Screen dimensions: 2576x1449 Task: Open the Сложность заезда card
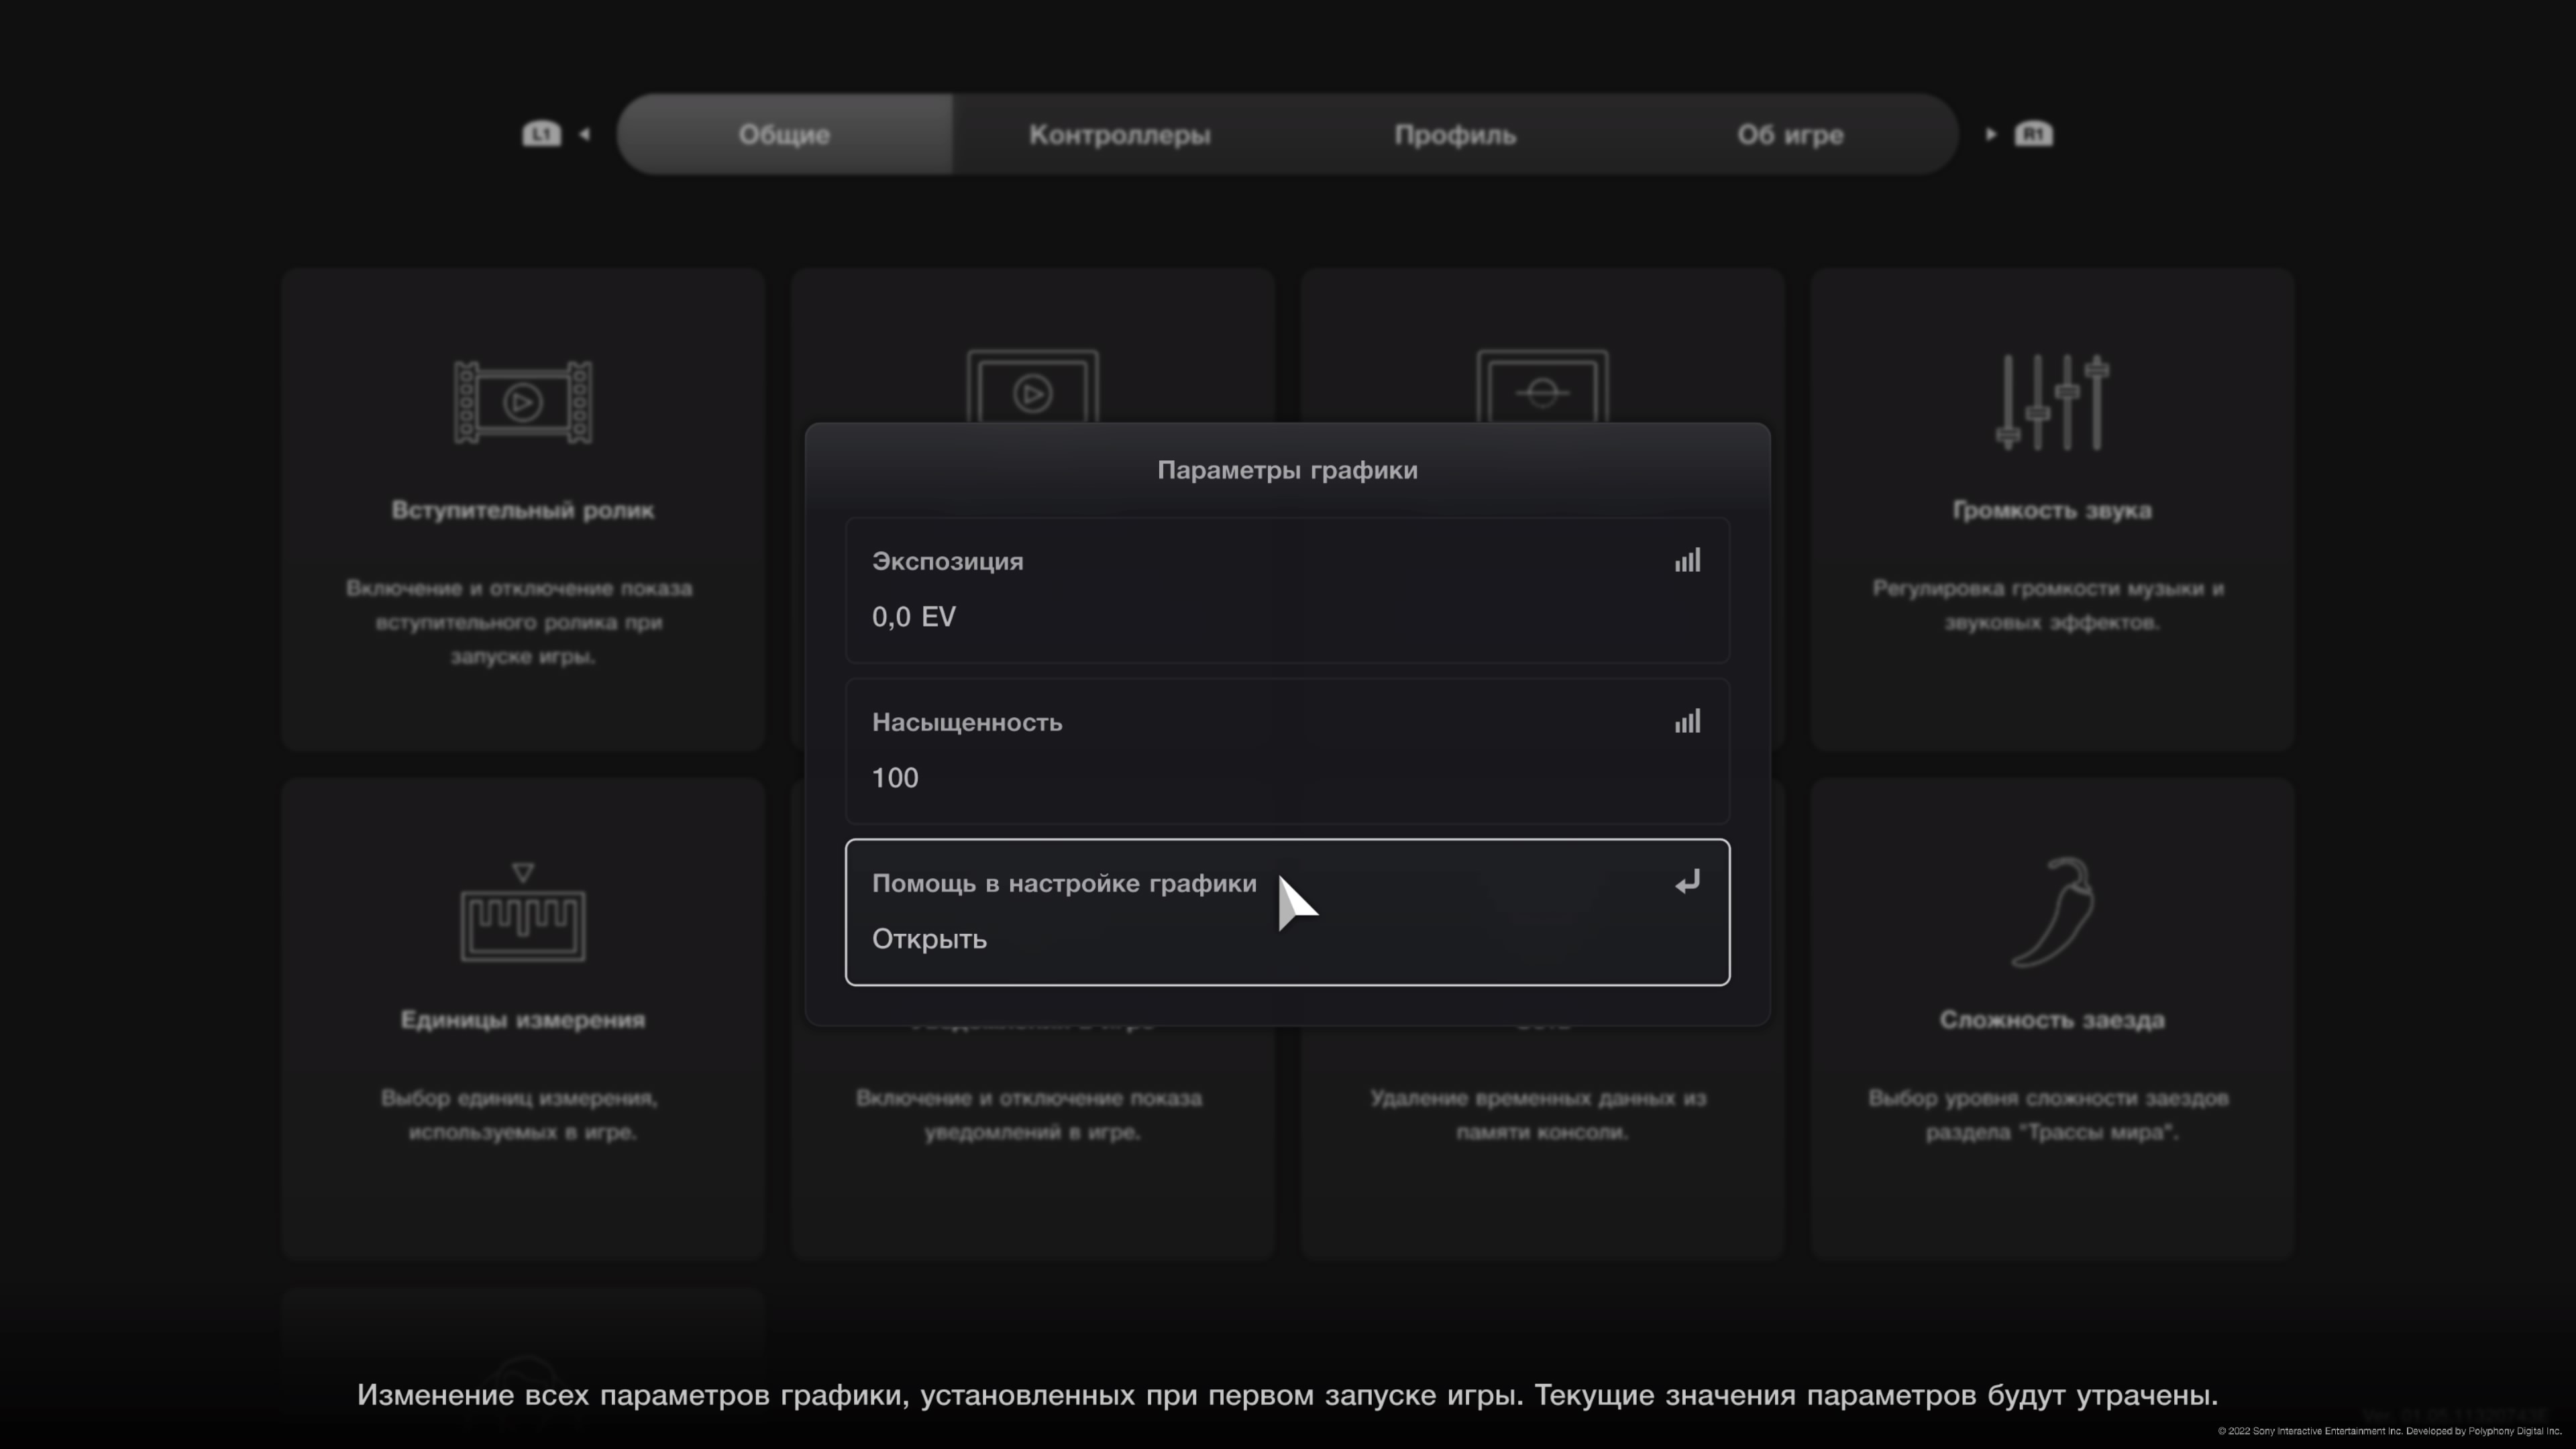click(2052, 1019)
